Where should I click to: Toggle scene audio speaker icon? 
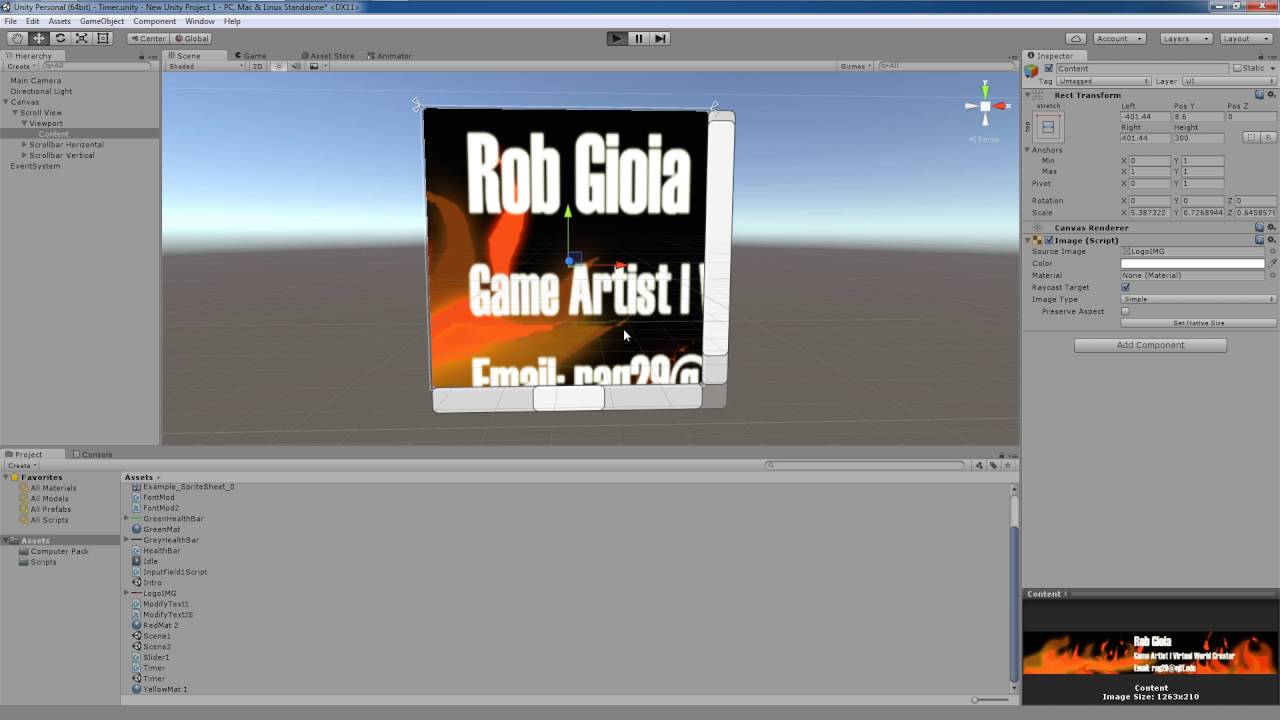coord(297,66)
